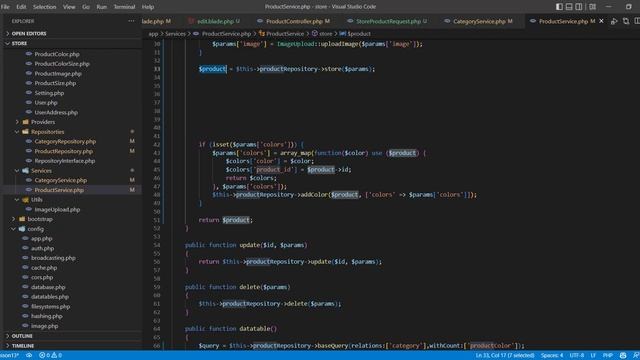
Task: Collapse the Repositories folder
Action: tap(47, 132)
